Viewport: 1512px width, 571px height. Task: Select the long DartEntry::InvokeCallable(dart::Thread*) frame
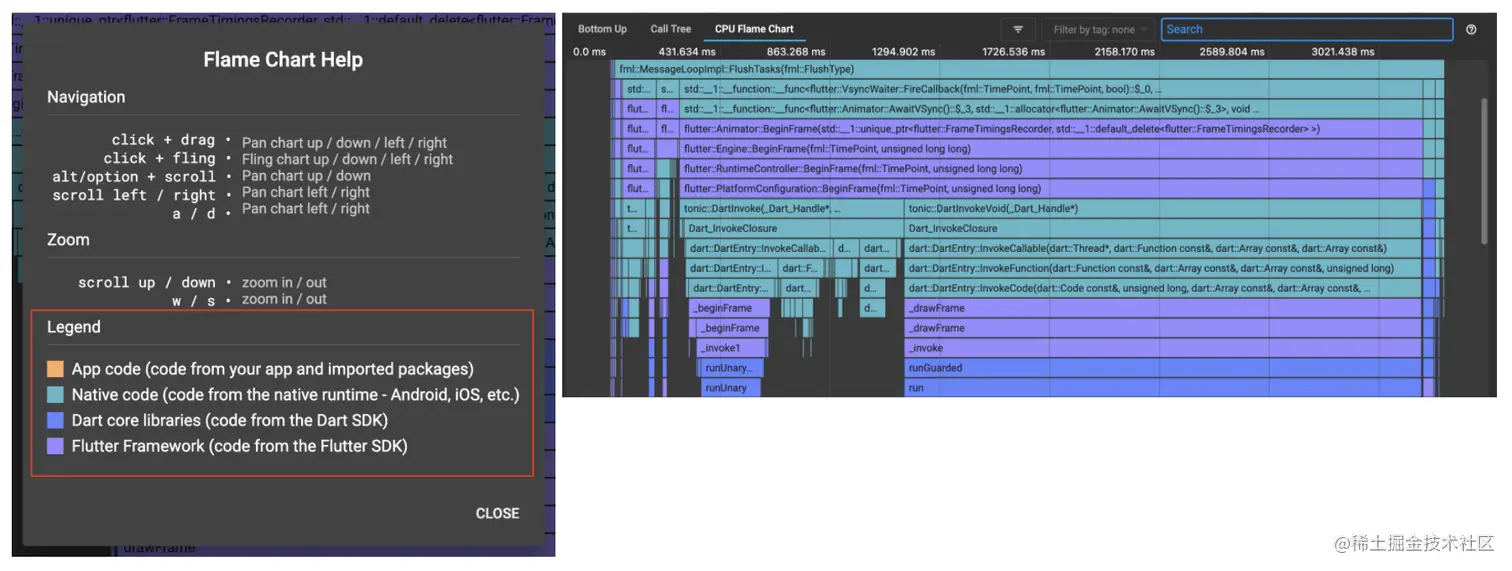[1163, 249]
